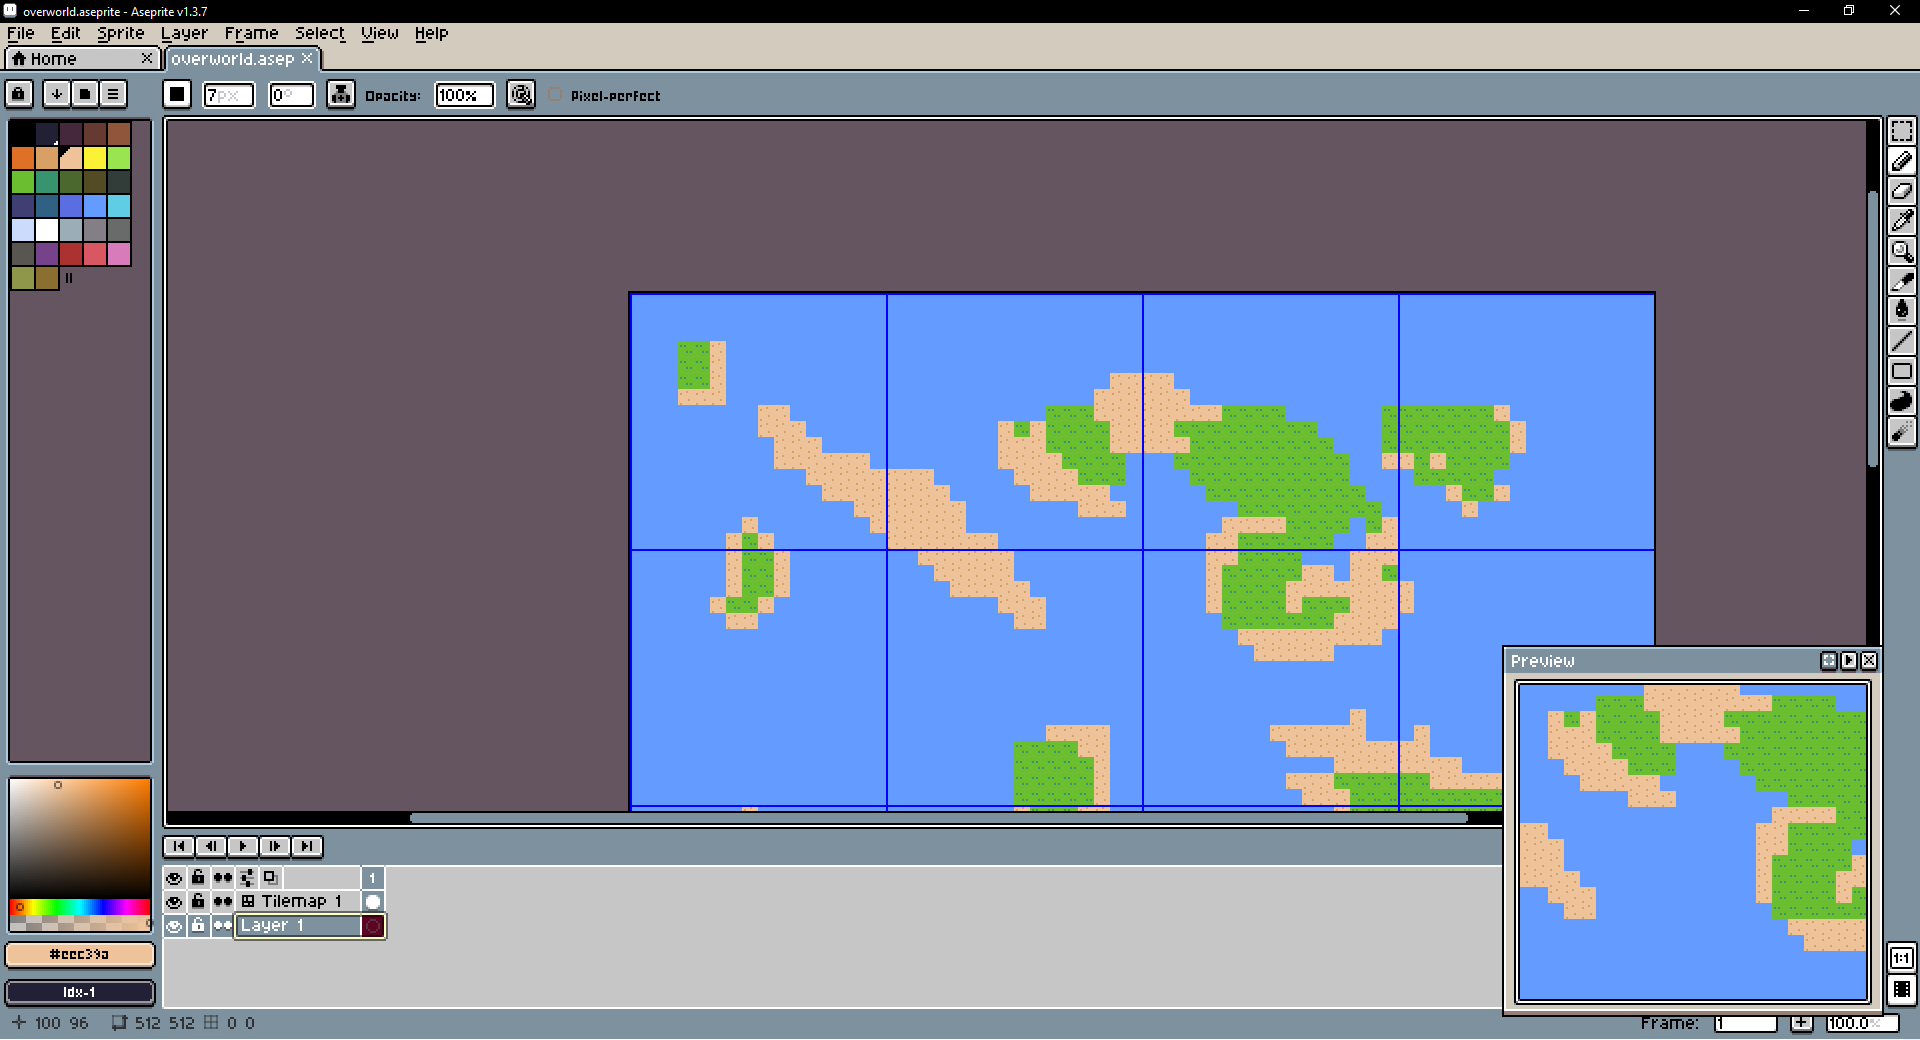Open the File menu
The width and height of the screenshot is (1920, 1040).
[20, 33]
